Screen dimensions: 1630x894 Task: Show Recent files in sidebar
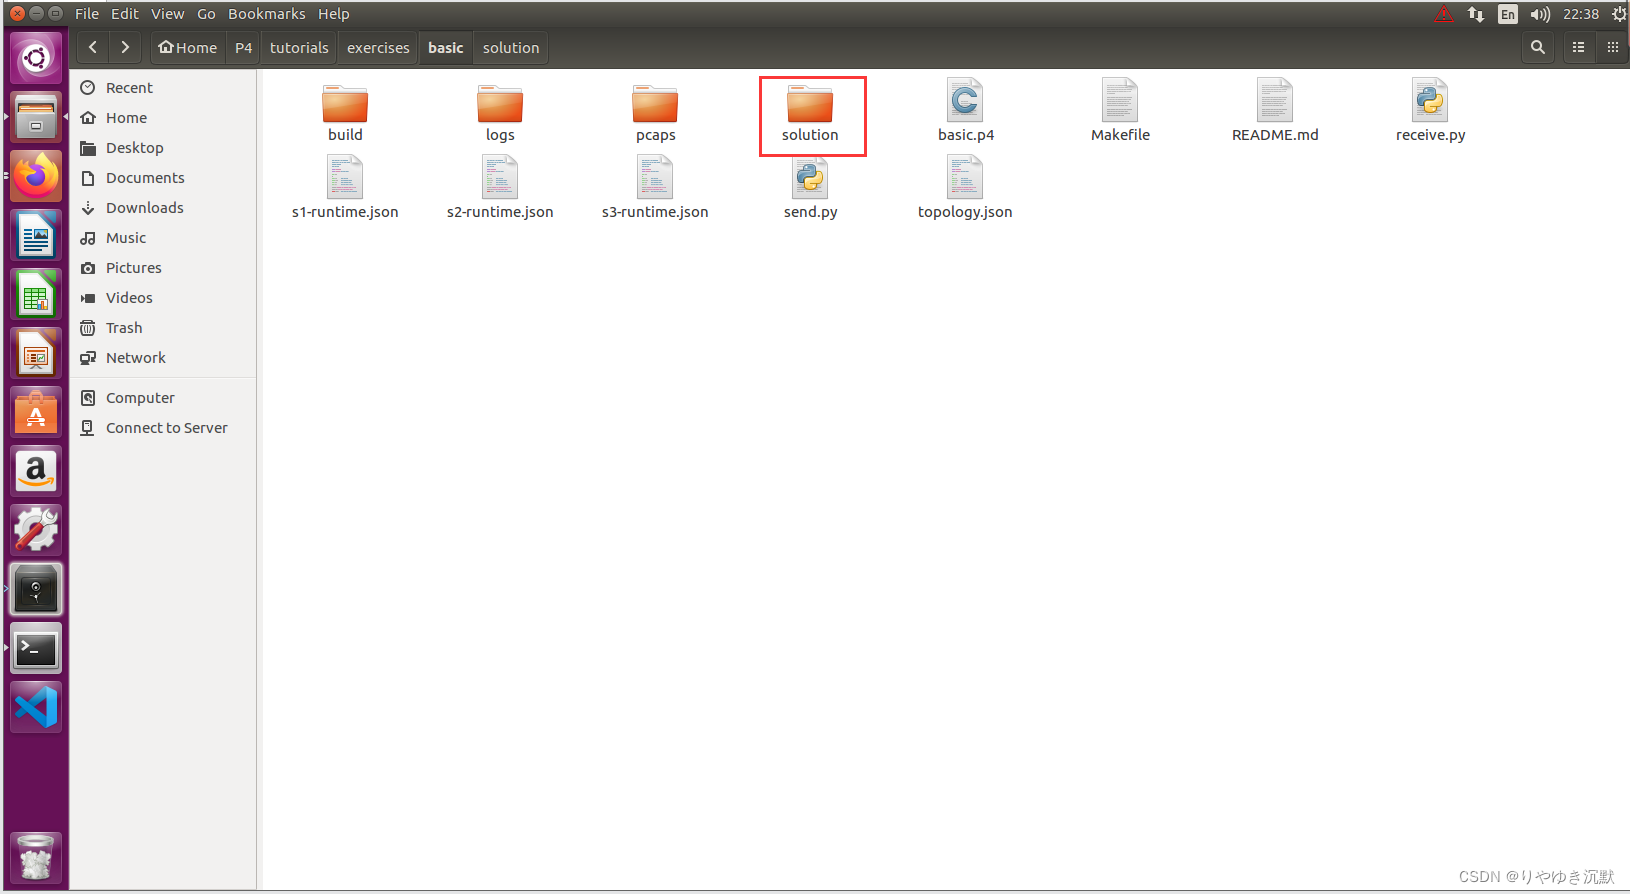(x=162, y=88)
